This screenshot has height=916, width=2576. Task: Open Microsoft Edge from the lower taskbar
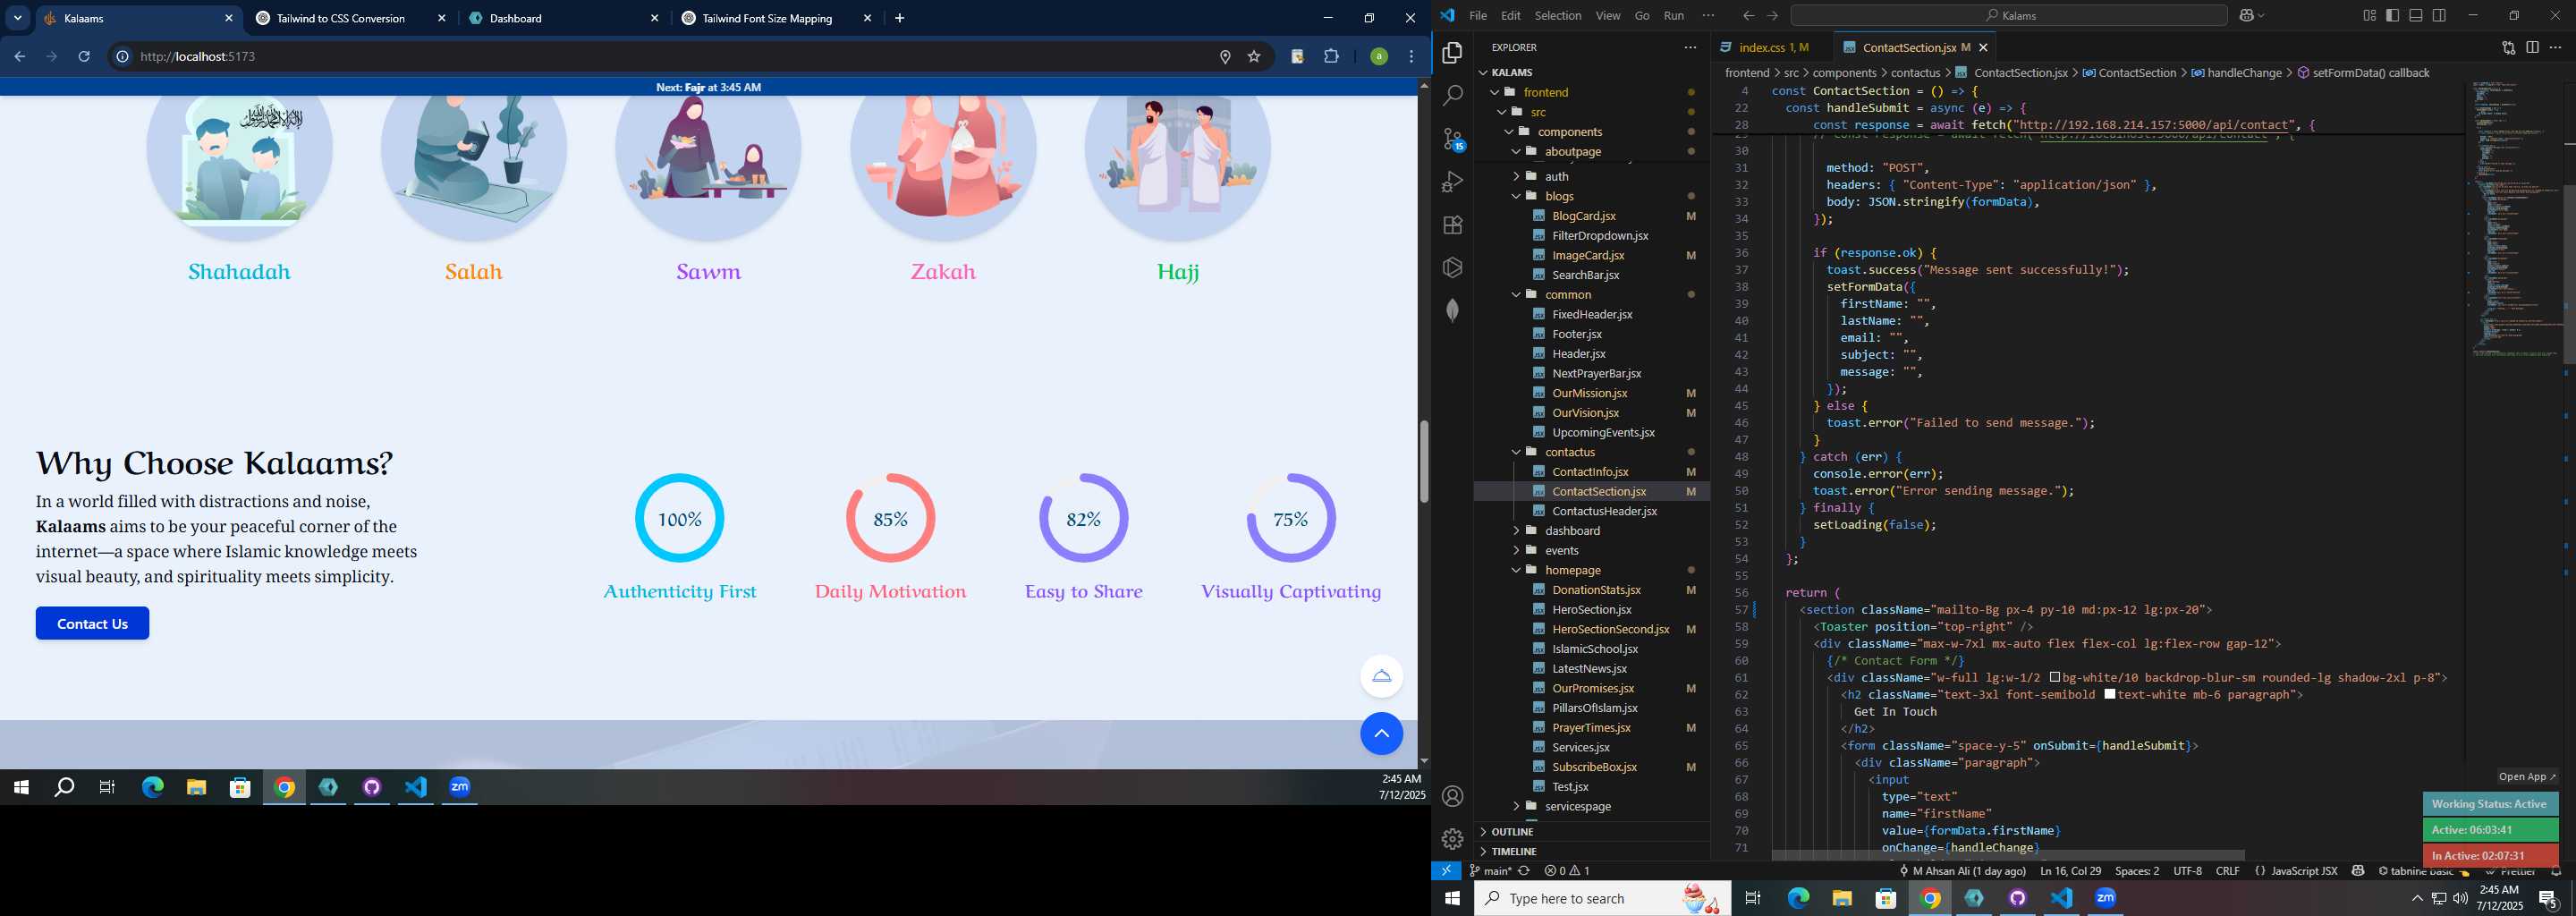pyautogui.click(x=1798, y=898)
